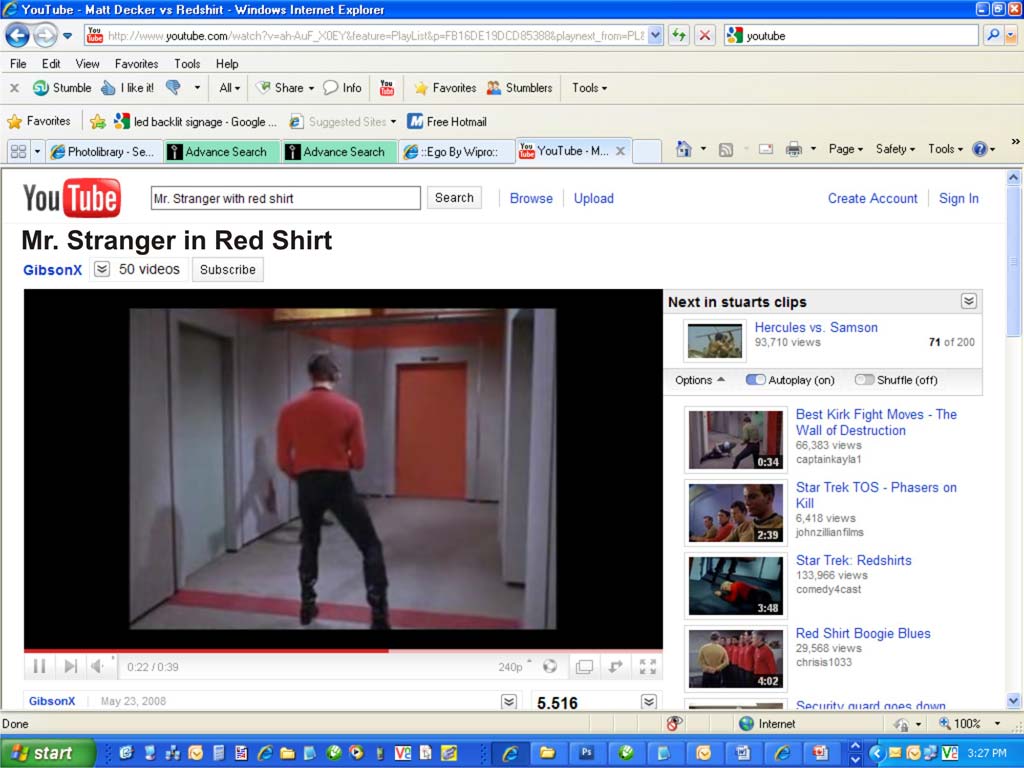Open the File menu
Image resolution: width=1024 pixels, height=768 pixels.
click(x=18, y=63)
